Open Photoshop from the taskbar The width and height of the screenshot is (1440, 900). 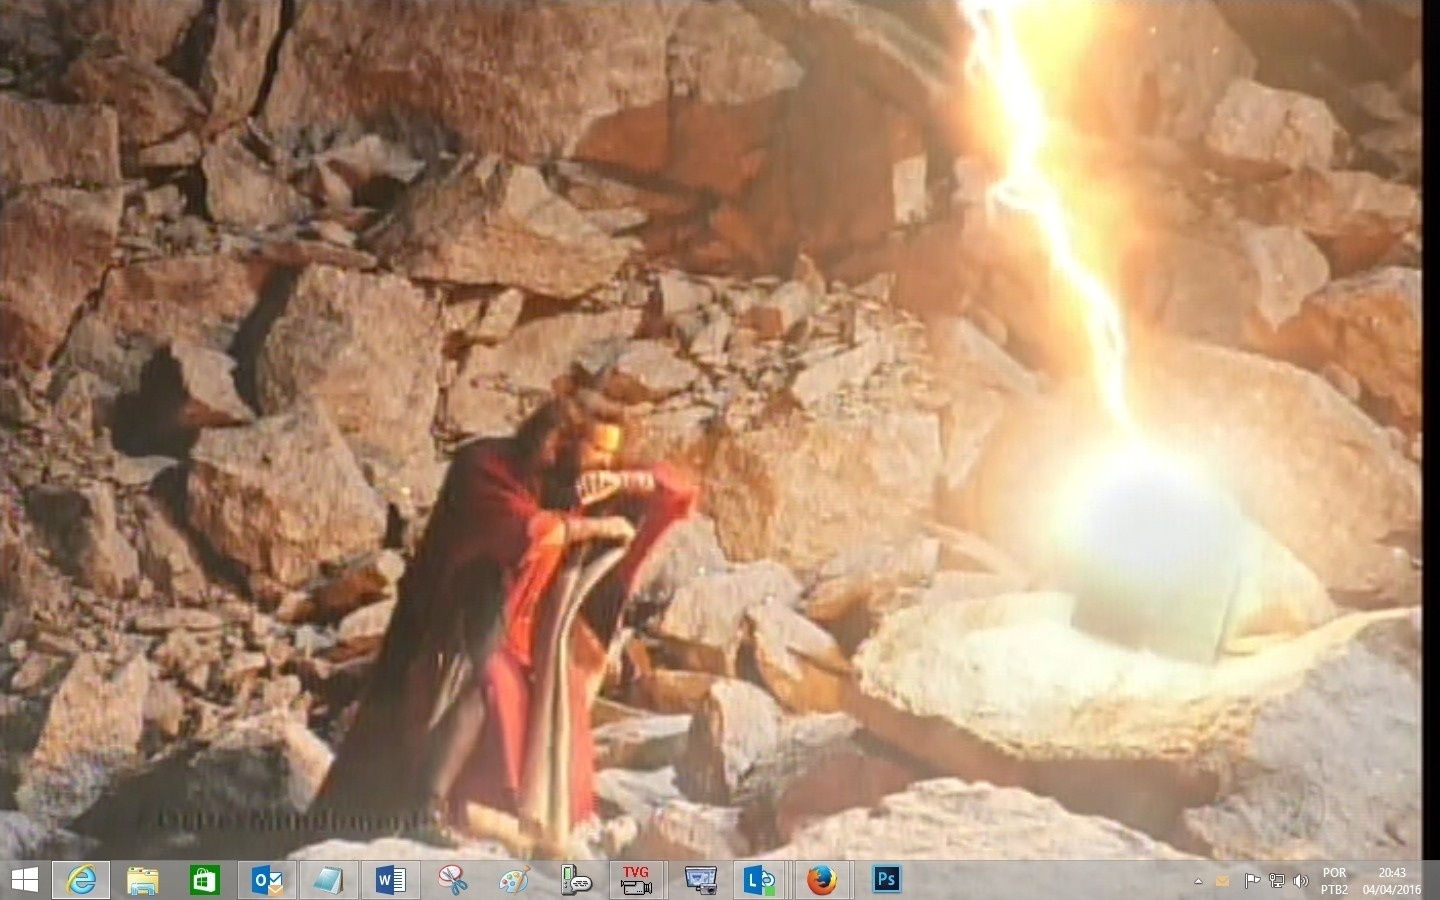[886, 880]
